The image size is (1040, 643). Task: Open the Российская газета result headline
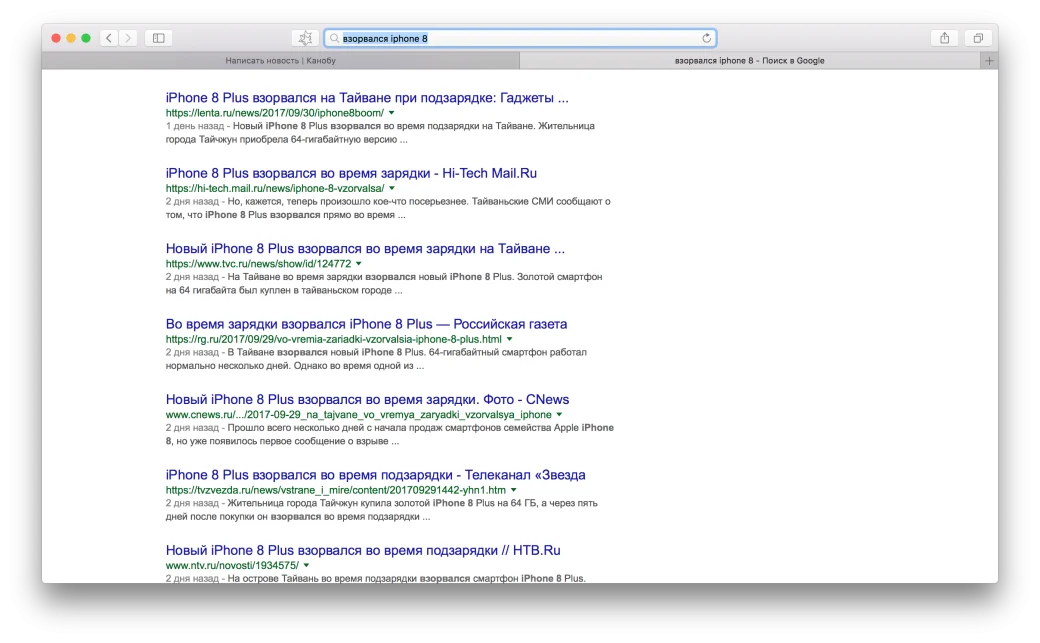366,324
